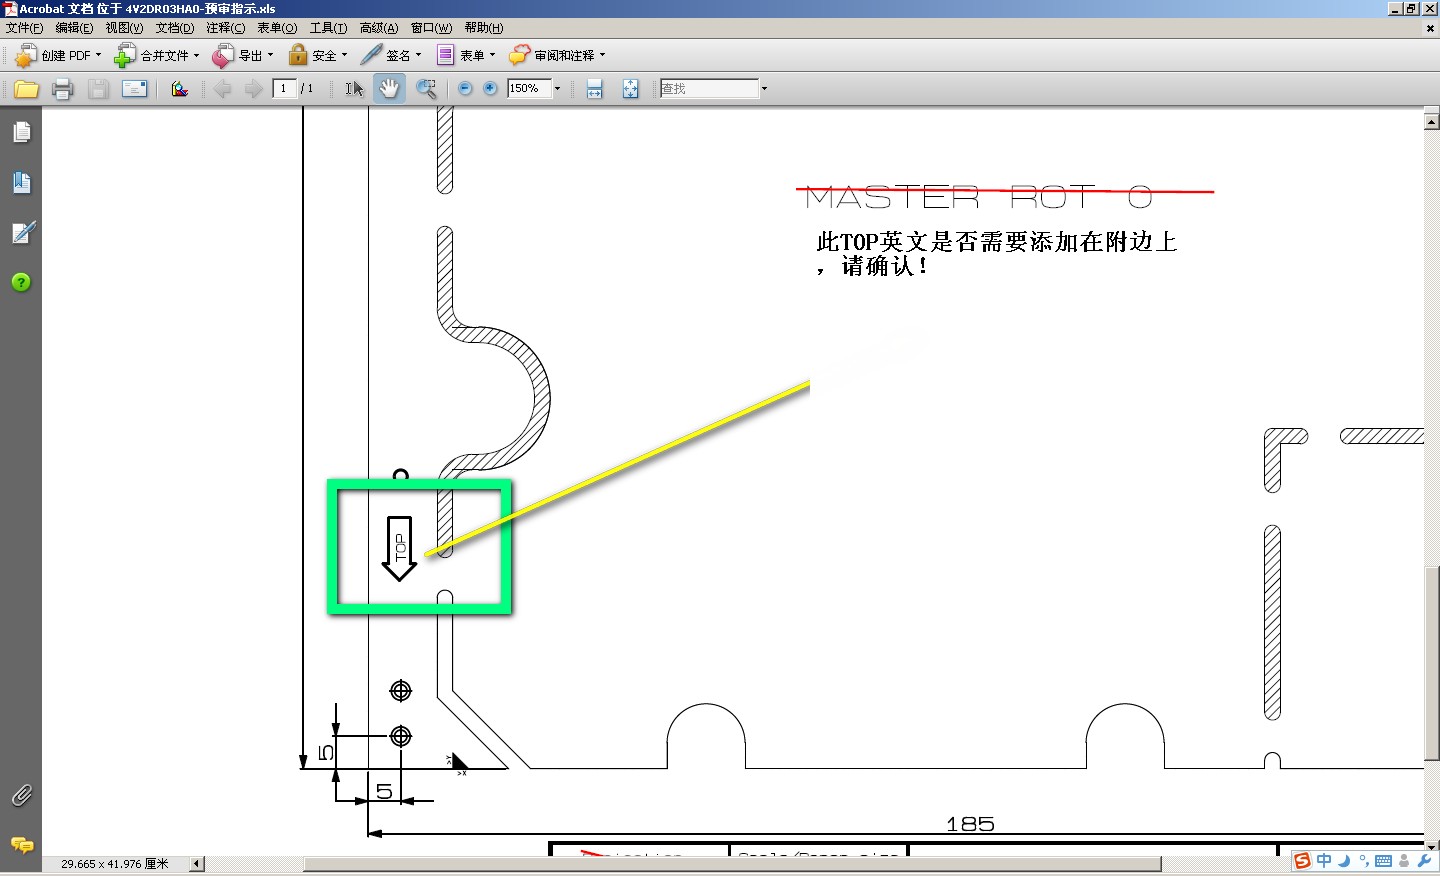Click the zoom level 150% field
1440x876 pixels.
529,89
